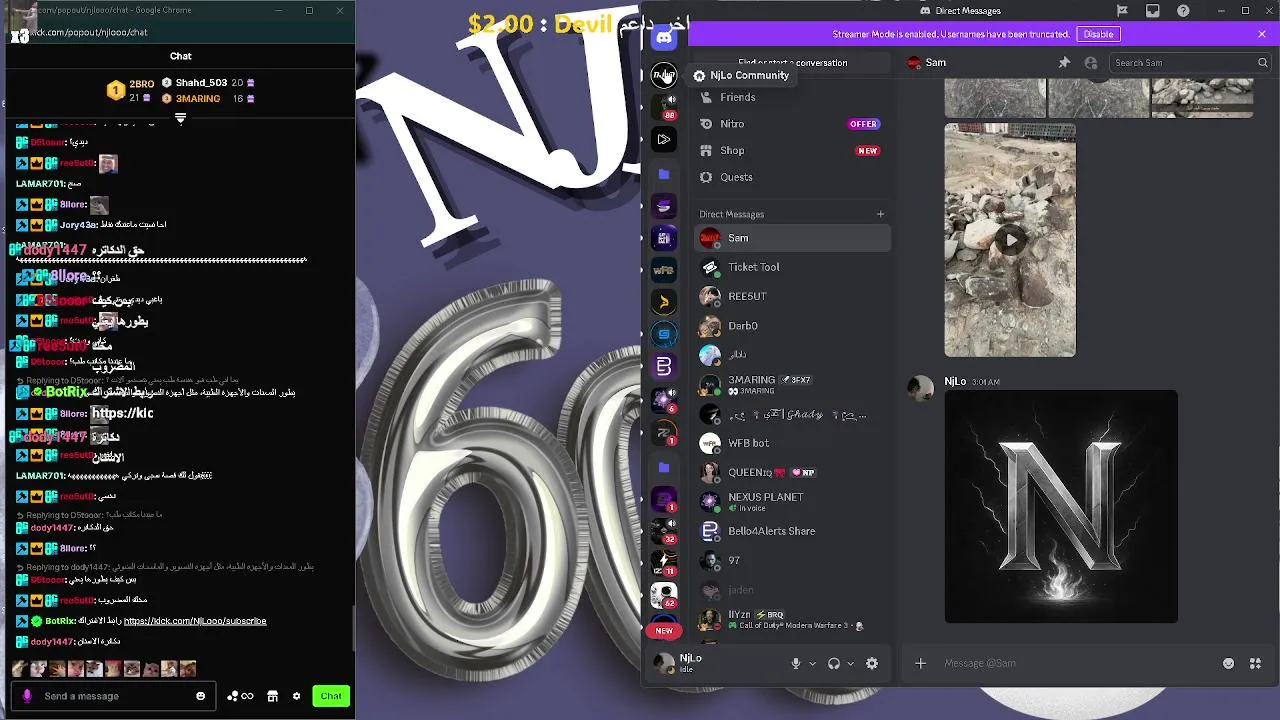
Task: Open emoji picker in Discord message bar
Action: click(1228, 663)
